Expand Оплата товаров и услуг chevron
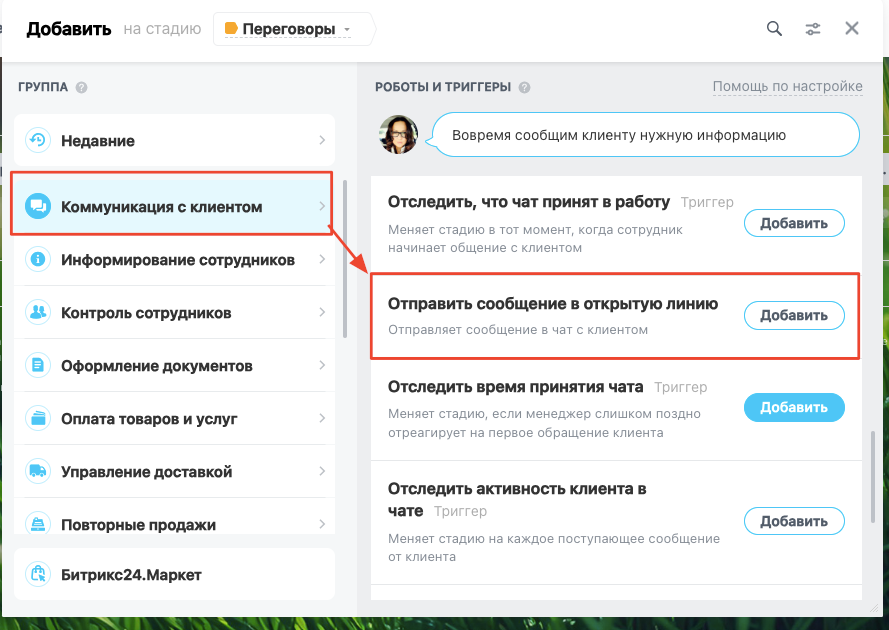Viewport: 889px width, 630px height. tap(322, 418)
